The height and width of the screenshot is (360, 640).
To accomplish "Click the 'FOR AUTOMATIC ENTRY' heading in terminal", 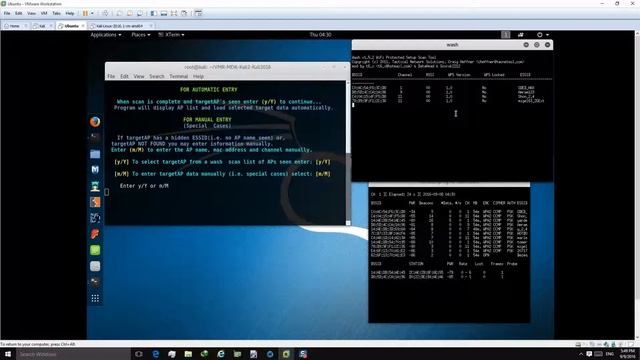I will pos(209,89).
